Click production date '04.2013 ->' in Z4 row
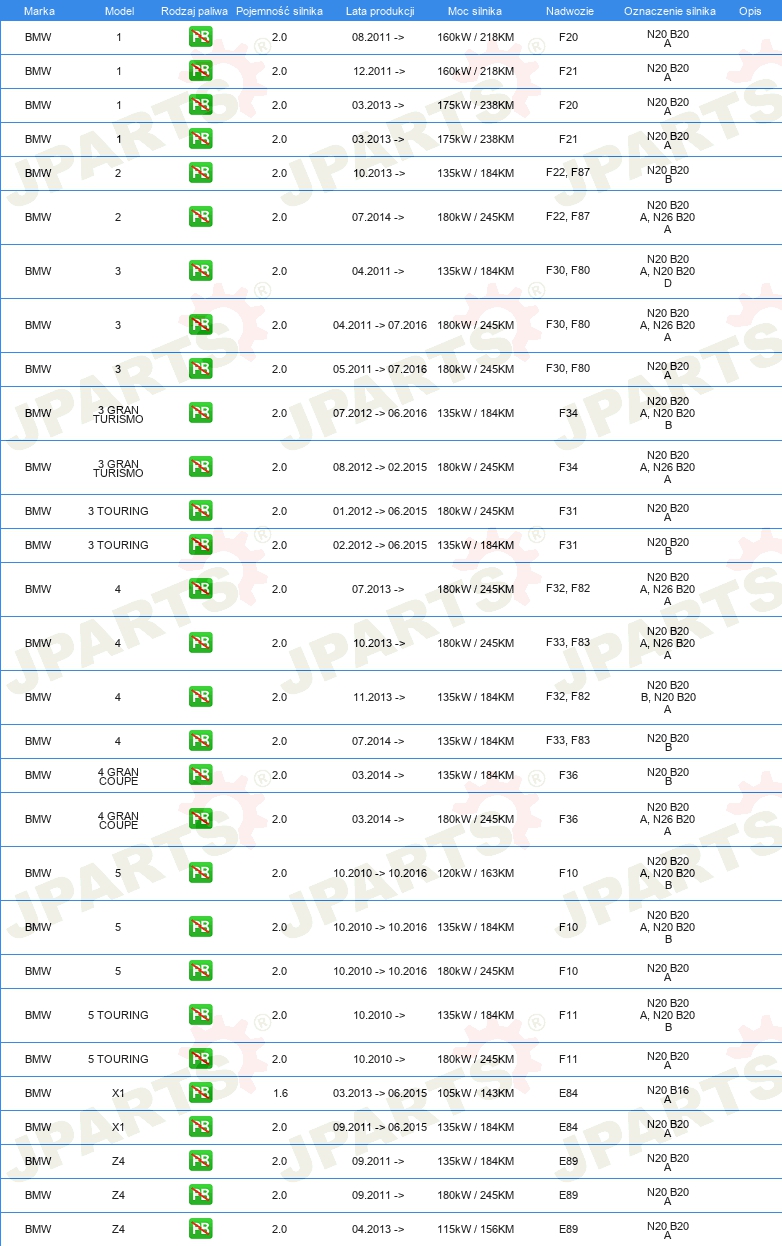 point(379,1229)
